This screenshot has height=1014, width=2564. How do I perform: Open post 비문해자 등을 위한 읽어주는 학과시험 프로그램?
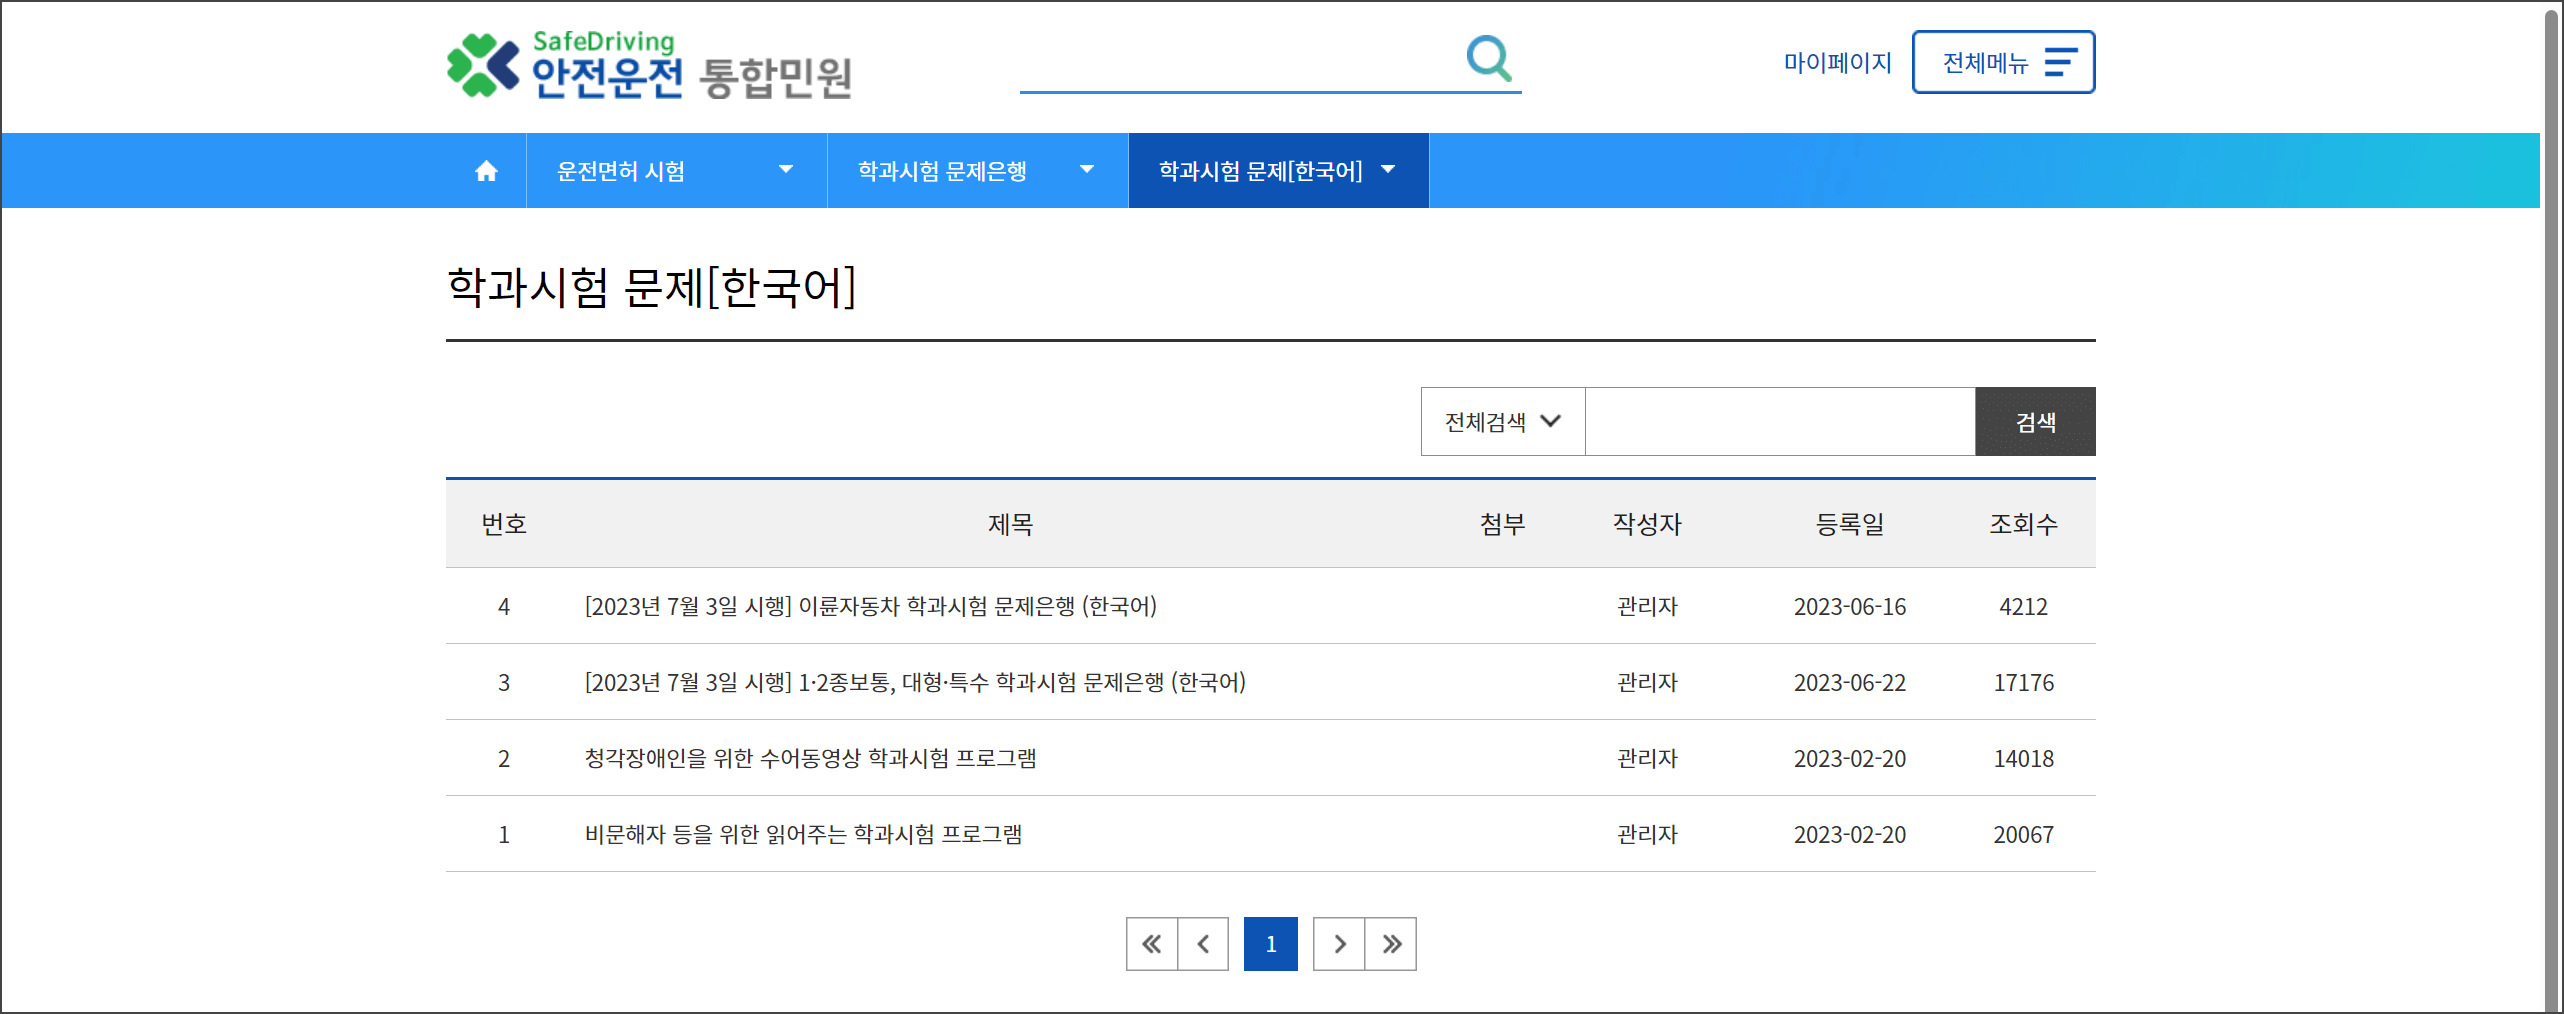(803, 834)
